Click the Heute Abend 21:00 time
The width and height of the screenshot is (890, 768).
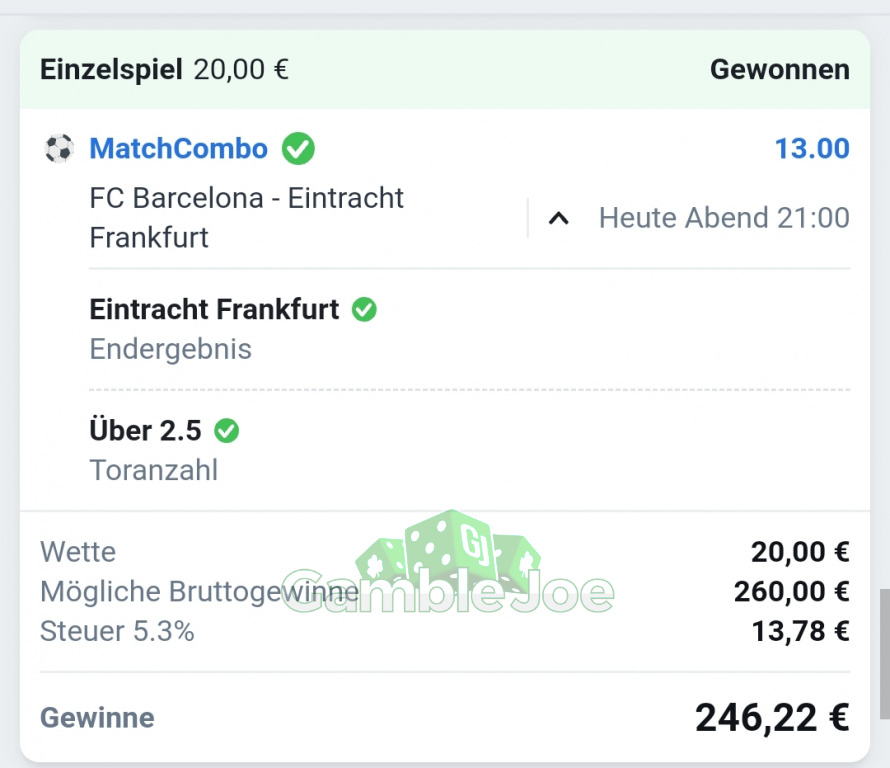[x=724, y=218]
